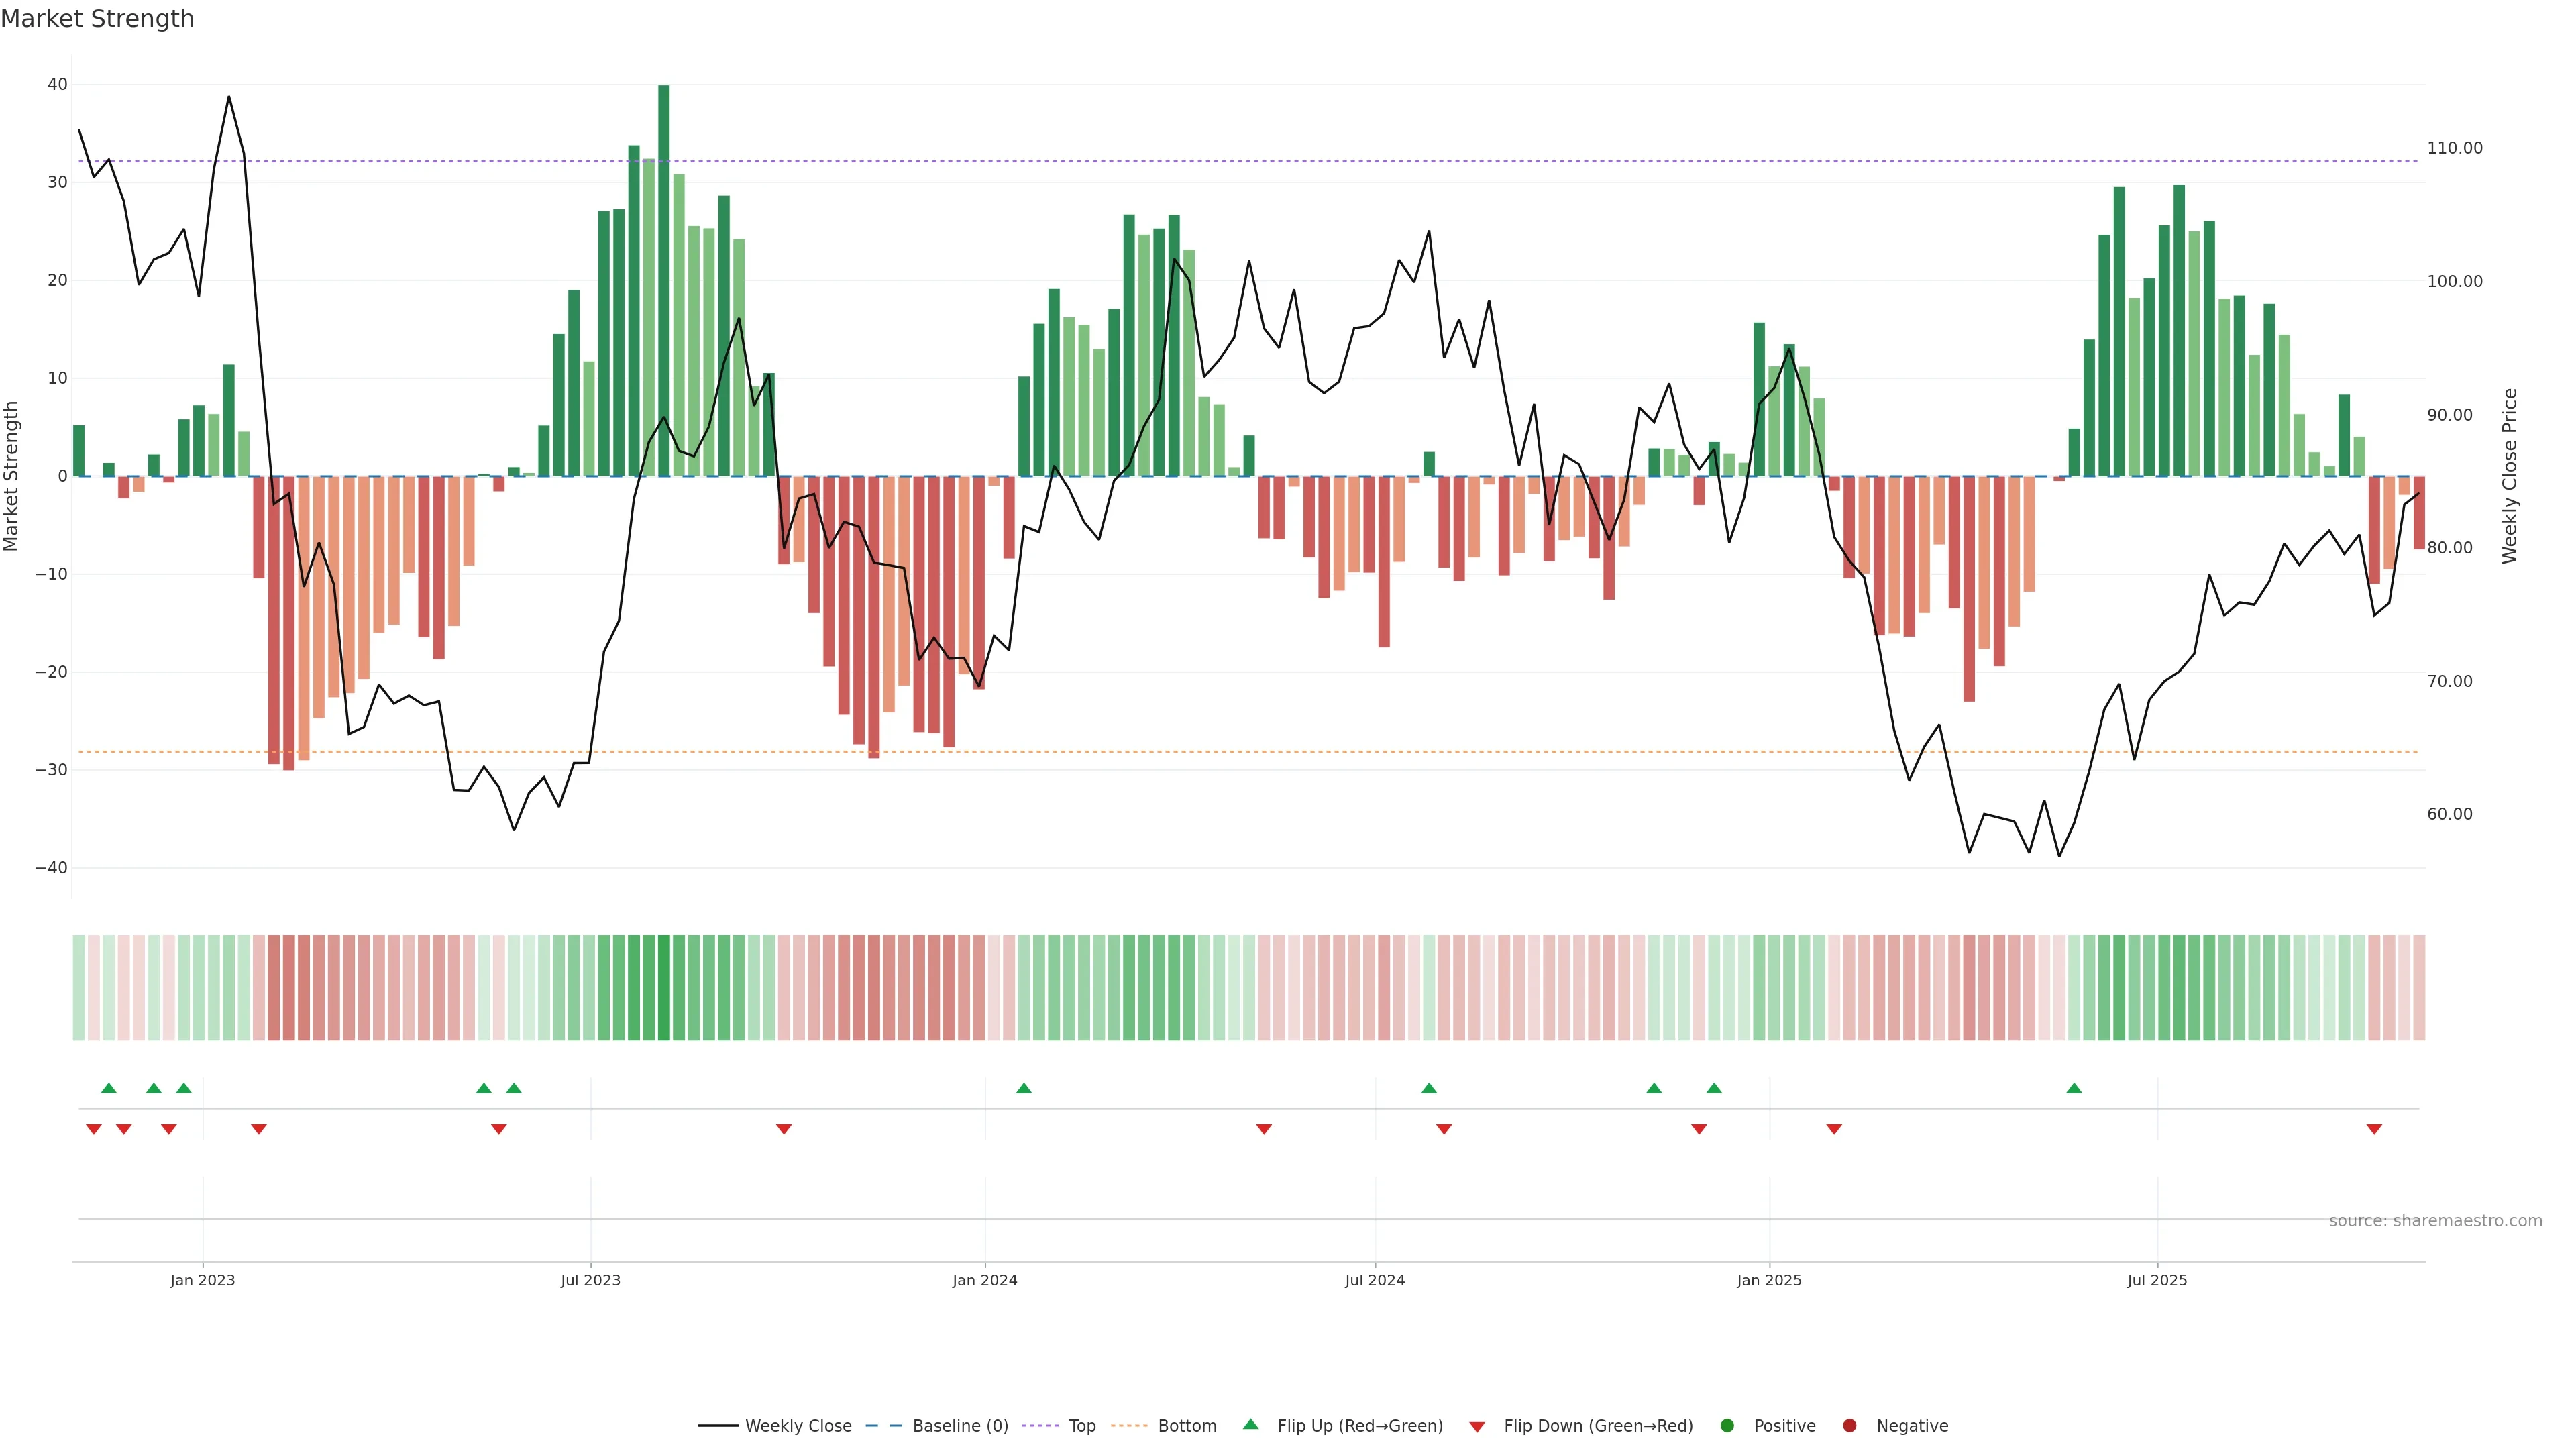
Task: Click the flip-up marker just after July 2024
Action: pyautogui.click(x=1429, y=1088)
